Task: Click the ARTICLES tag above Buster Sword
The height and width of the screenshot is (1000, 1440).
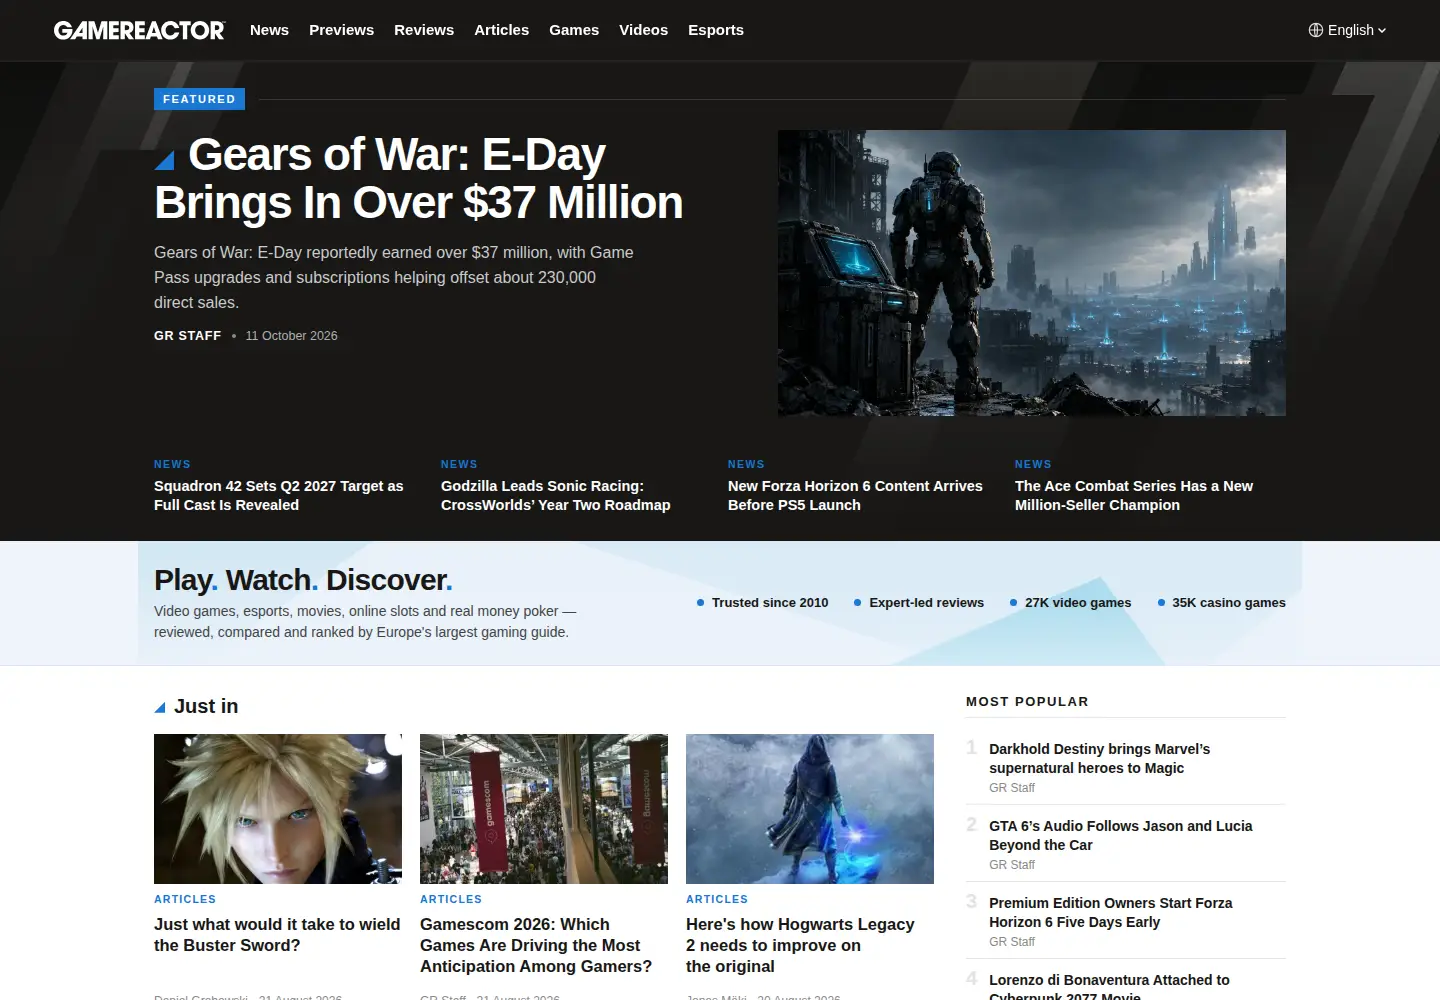Action: [x=185, y=899]
